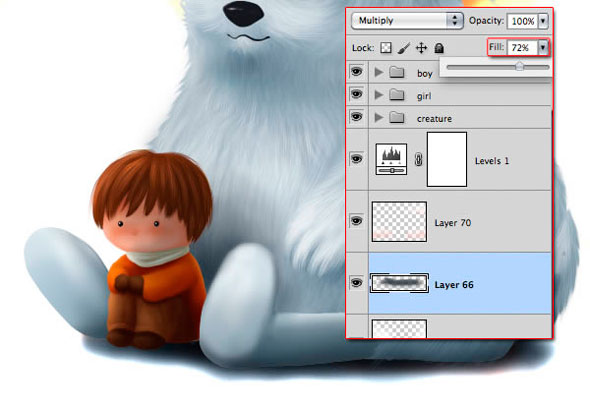Select the boy group folder icon
Viewport: 590px width, 407px height.
click(x=397, y=72)
